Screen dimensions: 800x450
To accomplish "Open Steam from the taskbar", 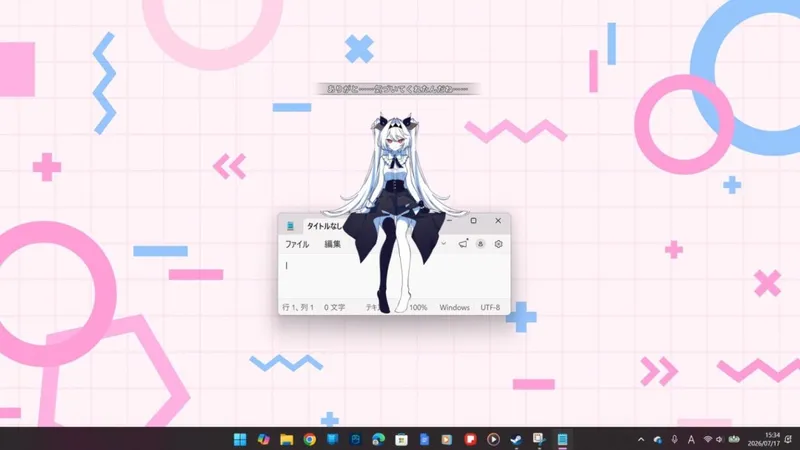I will tap(516, 439).
